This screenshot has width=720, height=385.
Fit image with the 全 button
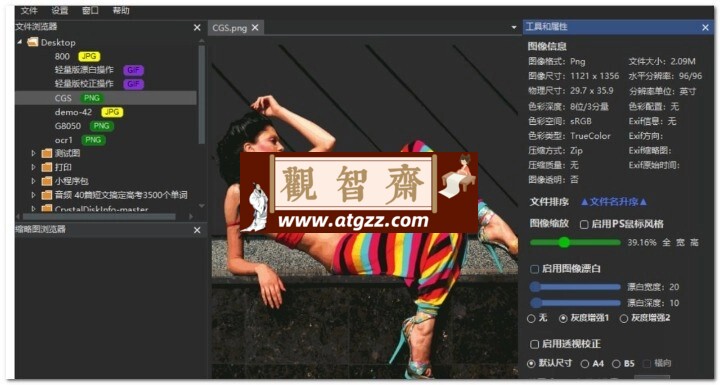click(x=666, y=242)
